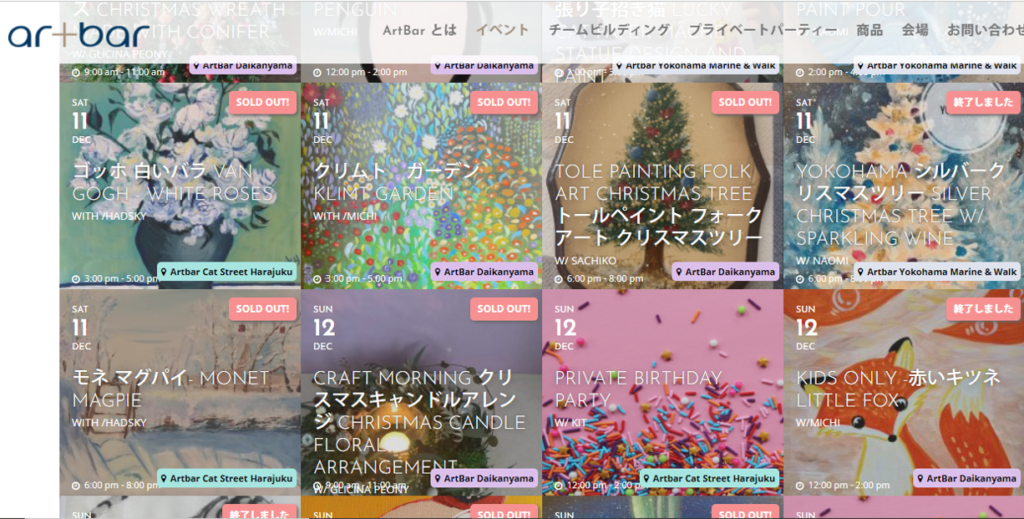
Task: Click 'W/MICHI' on Little Fox card
Action: pos(818,422)
